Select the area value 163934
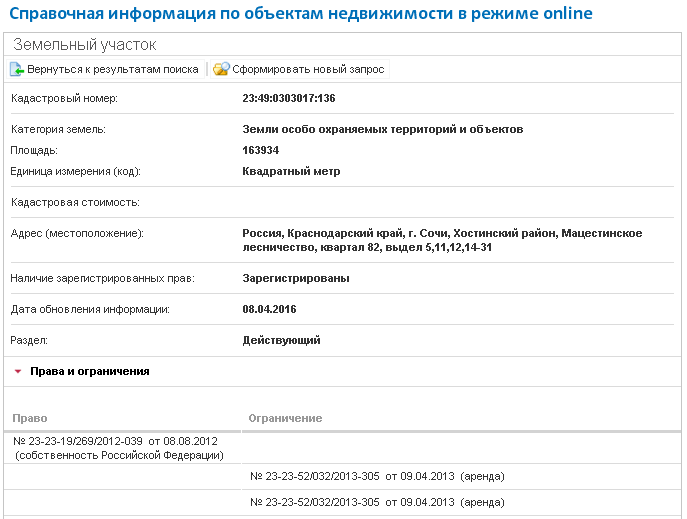687x519 pixels. point(260,150)
